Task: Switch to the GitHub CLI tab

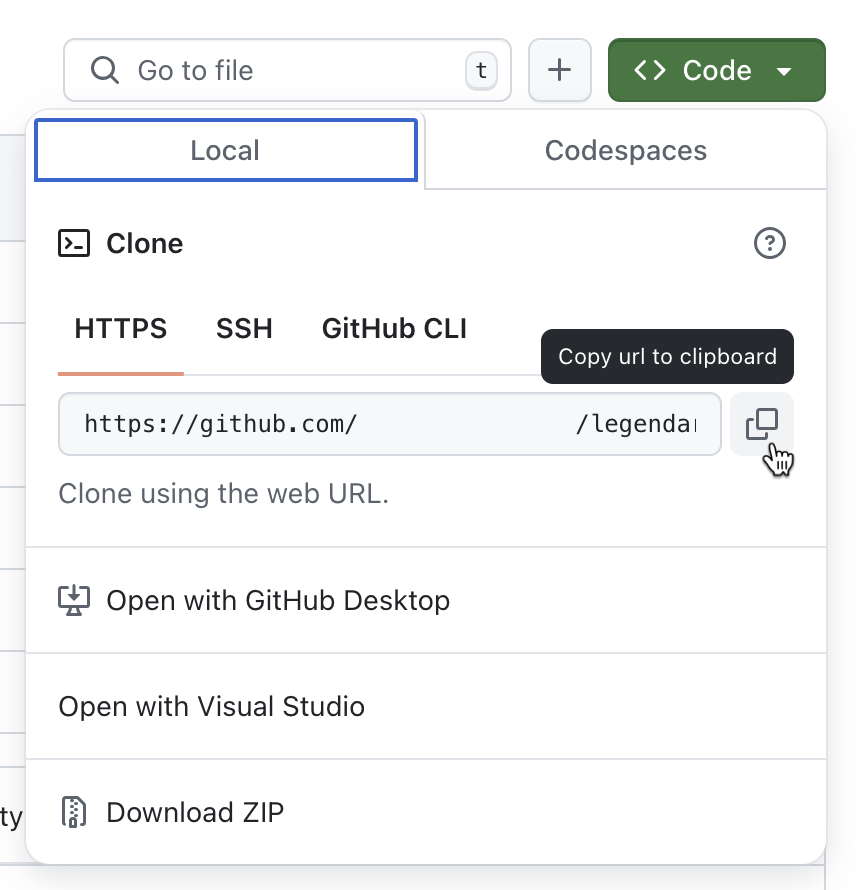Action: click(x=393, y=328)
